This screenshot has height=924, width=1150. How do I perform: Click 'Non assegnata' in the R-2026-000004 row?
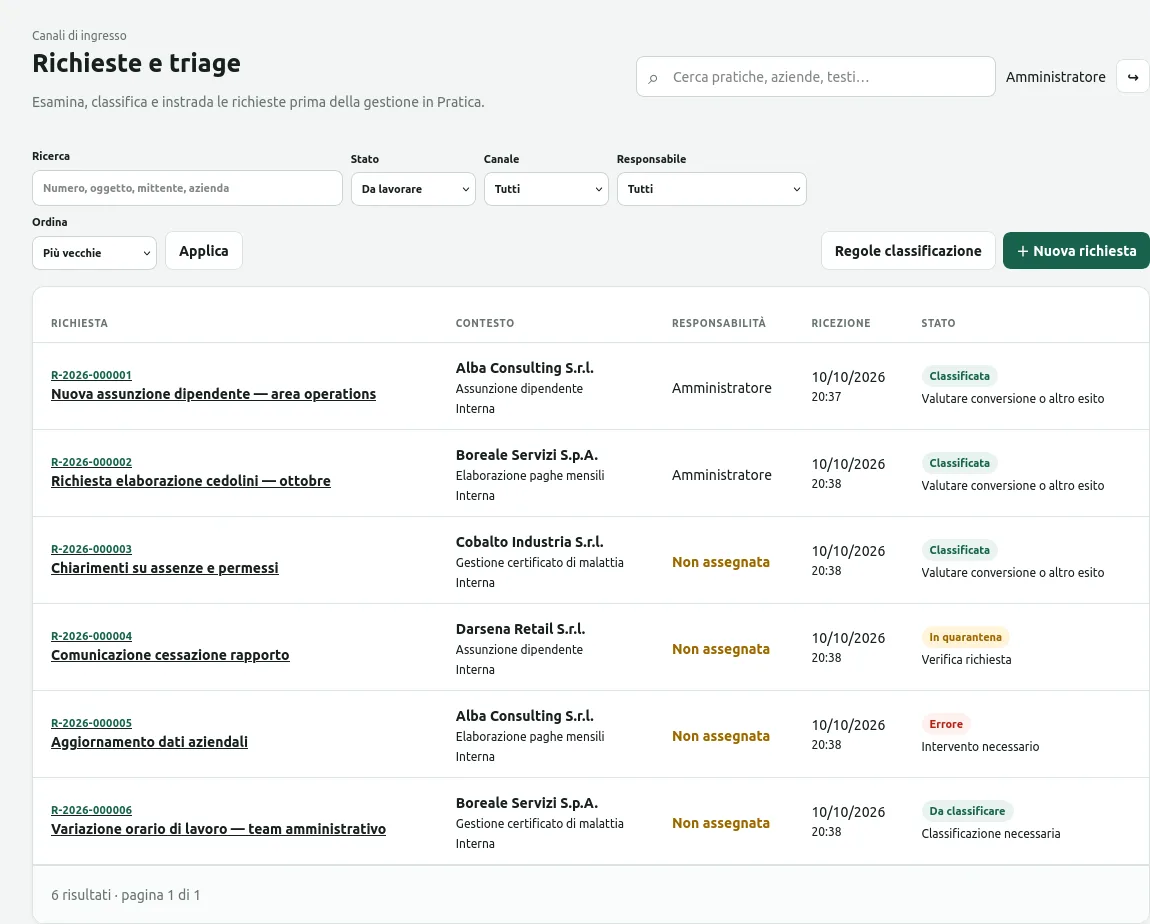click(721, 649)
